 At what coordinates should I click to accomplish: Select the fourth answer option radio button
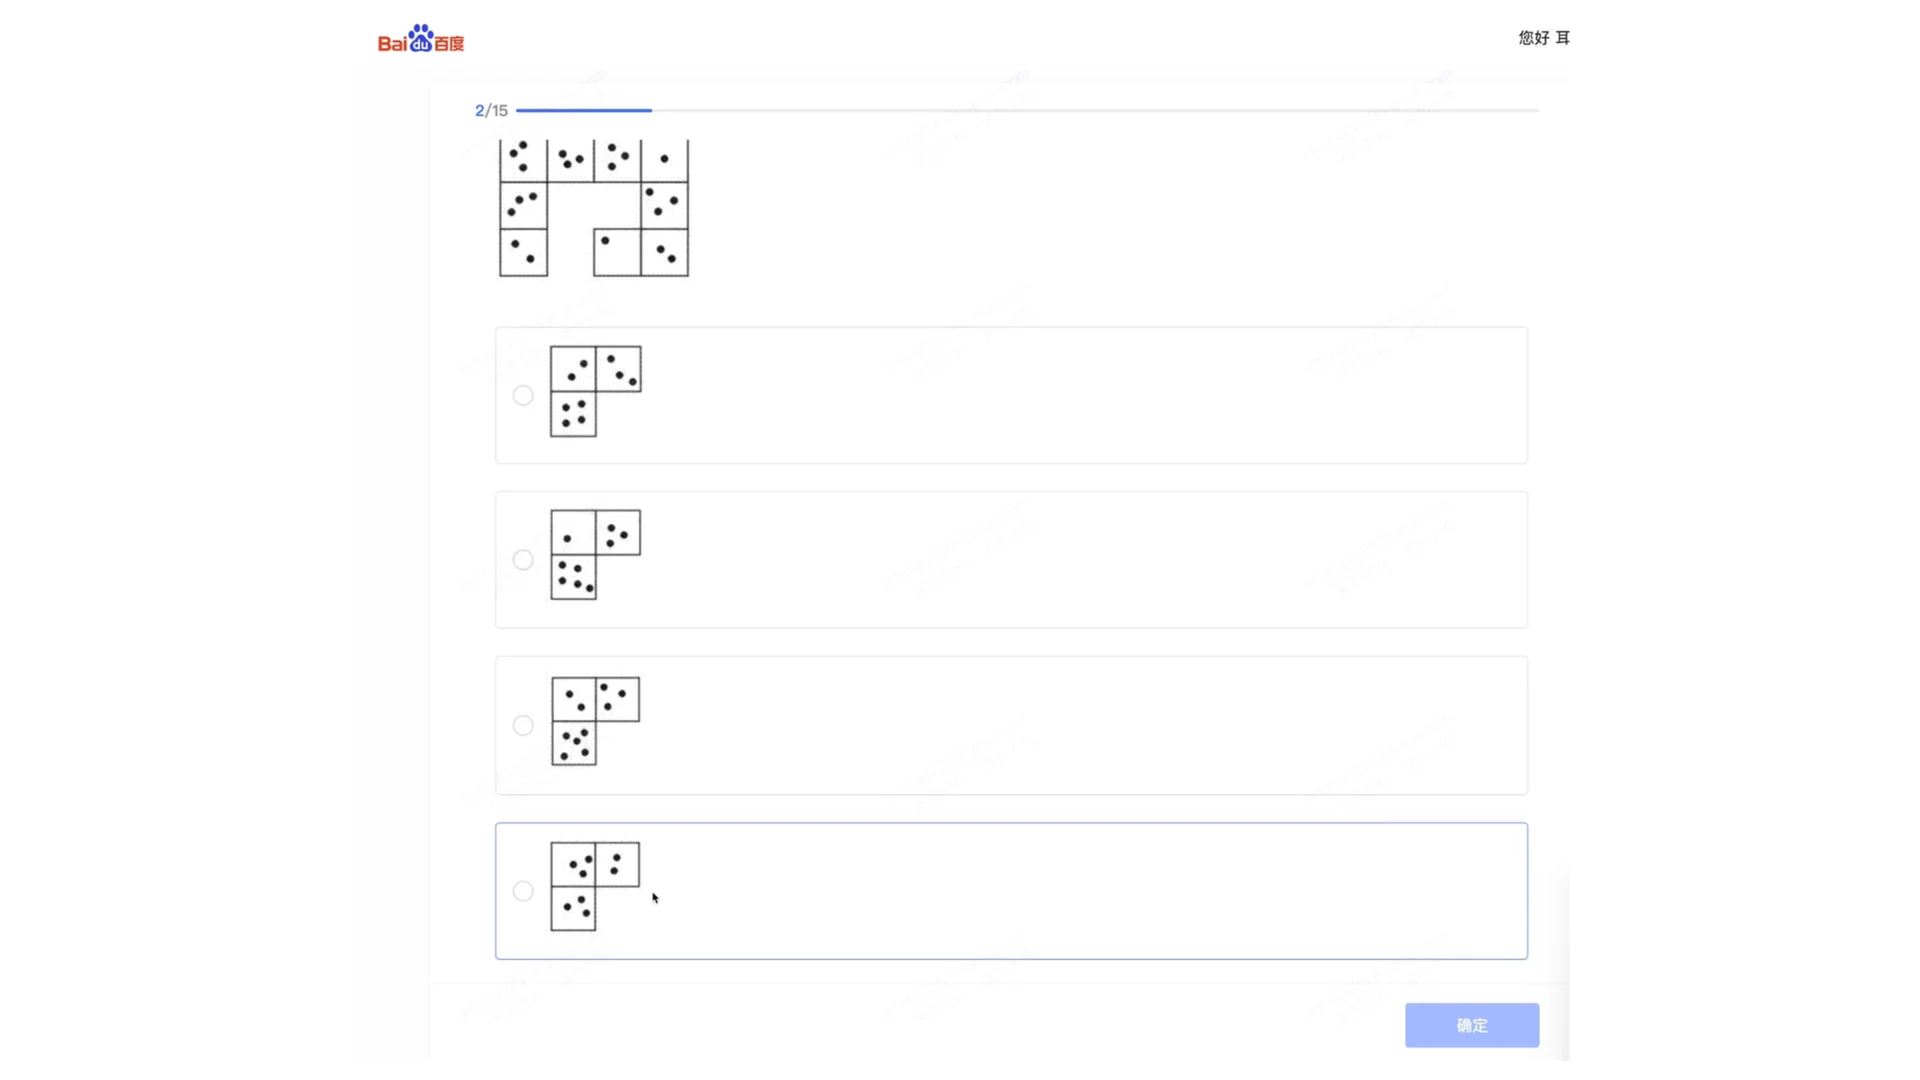tap(523, 891)
